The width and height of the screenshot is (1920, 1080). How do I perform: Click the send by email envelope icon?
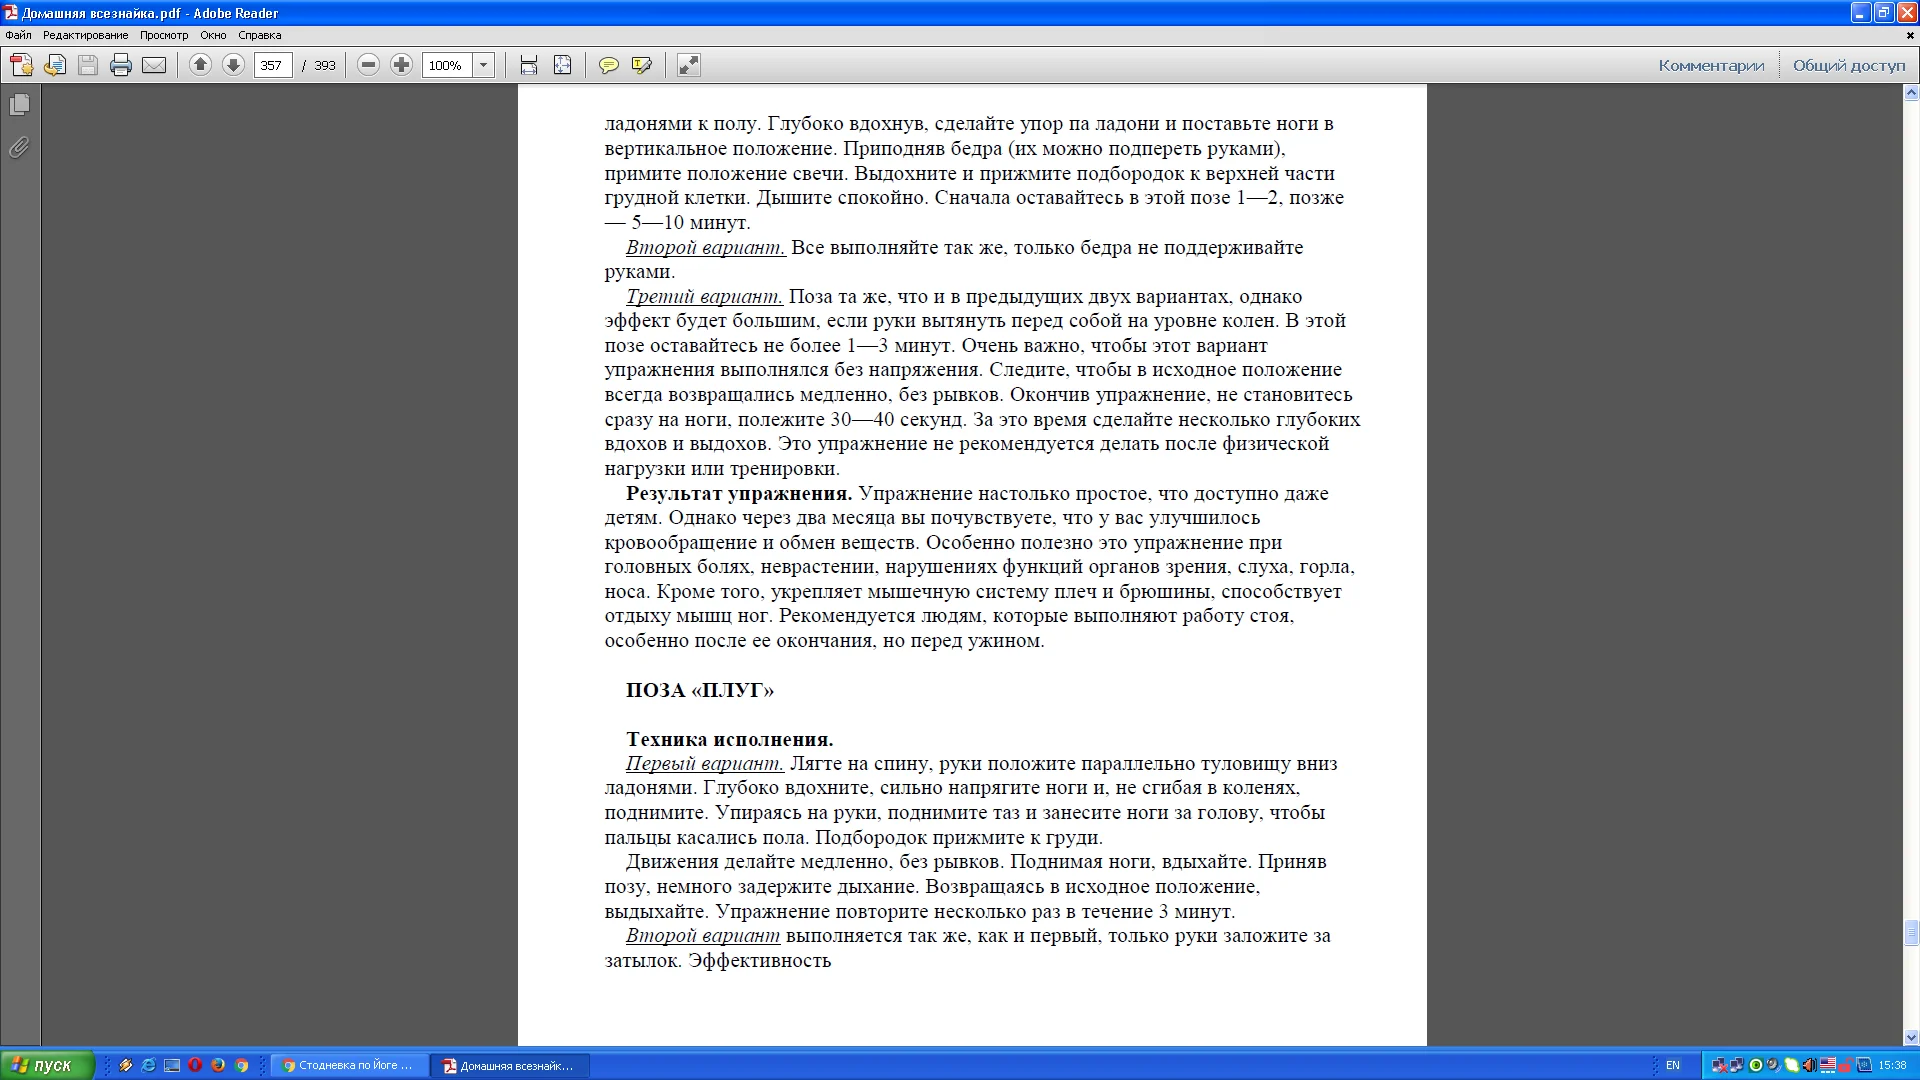(154, 65)
